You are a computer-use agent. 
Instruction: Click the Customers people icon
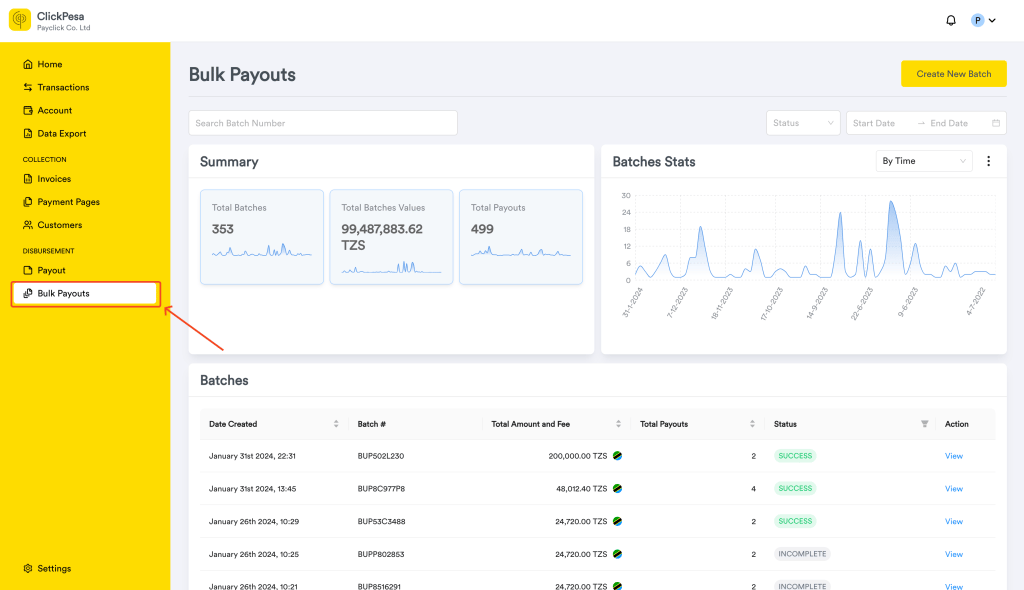27,225
